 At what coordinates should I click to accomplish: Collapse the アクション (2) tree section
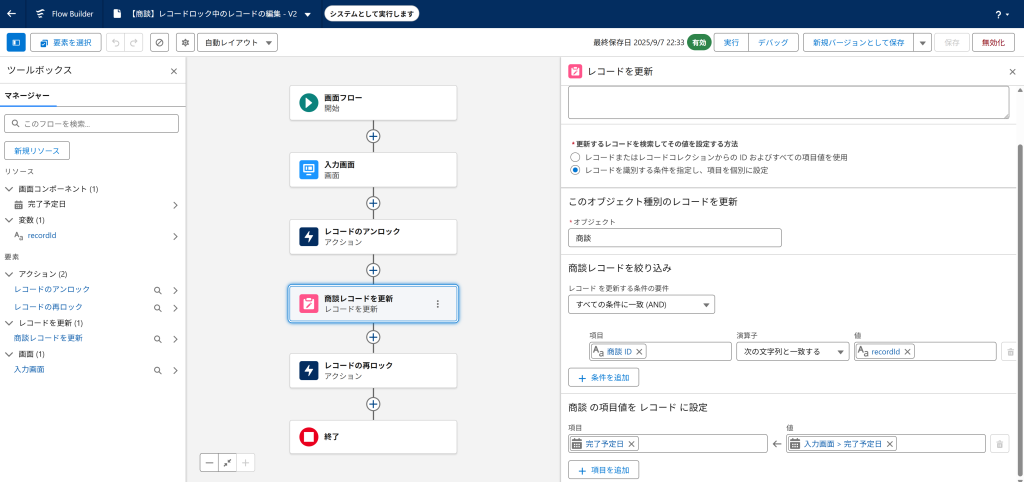coord(9,274)
